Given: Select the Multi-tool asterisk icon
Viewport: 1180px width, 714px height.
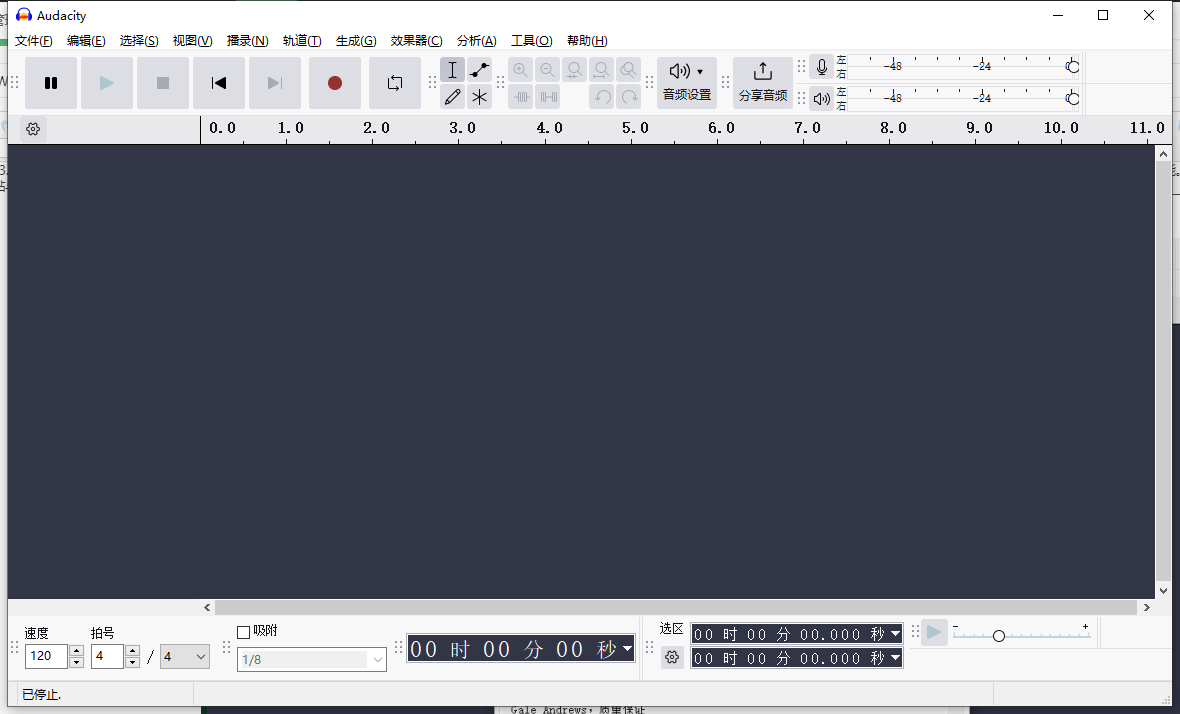Looking at the screenshot, I should click(479, 97).
